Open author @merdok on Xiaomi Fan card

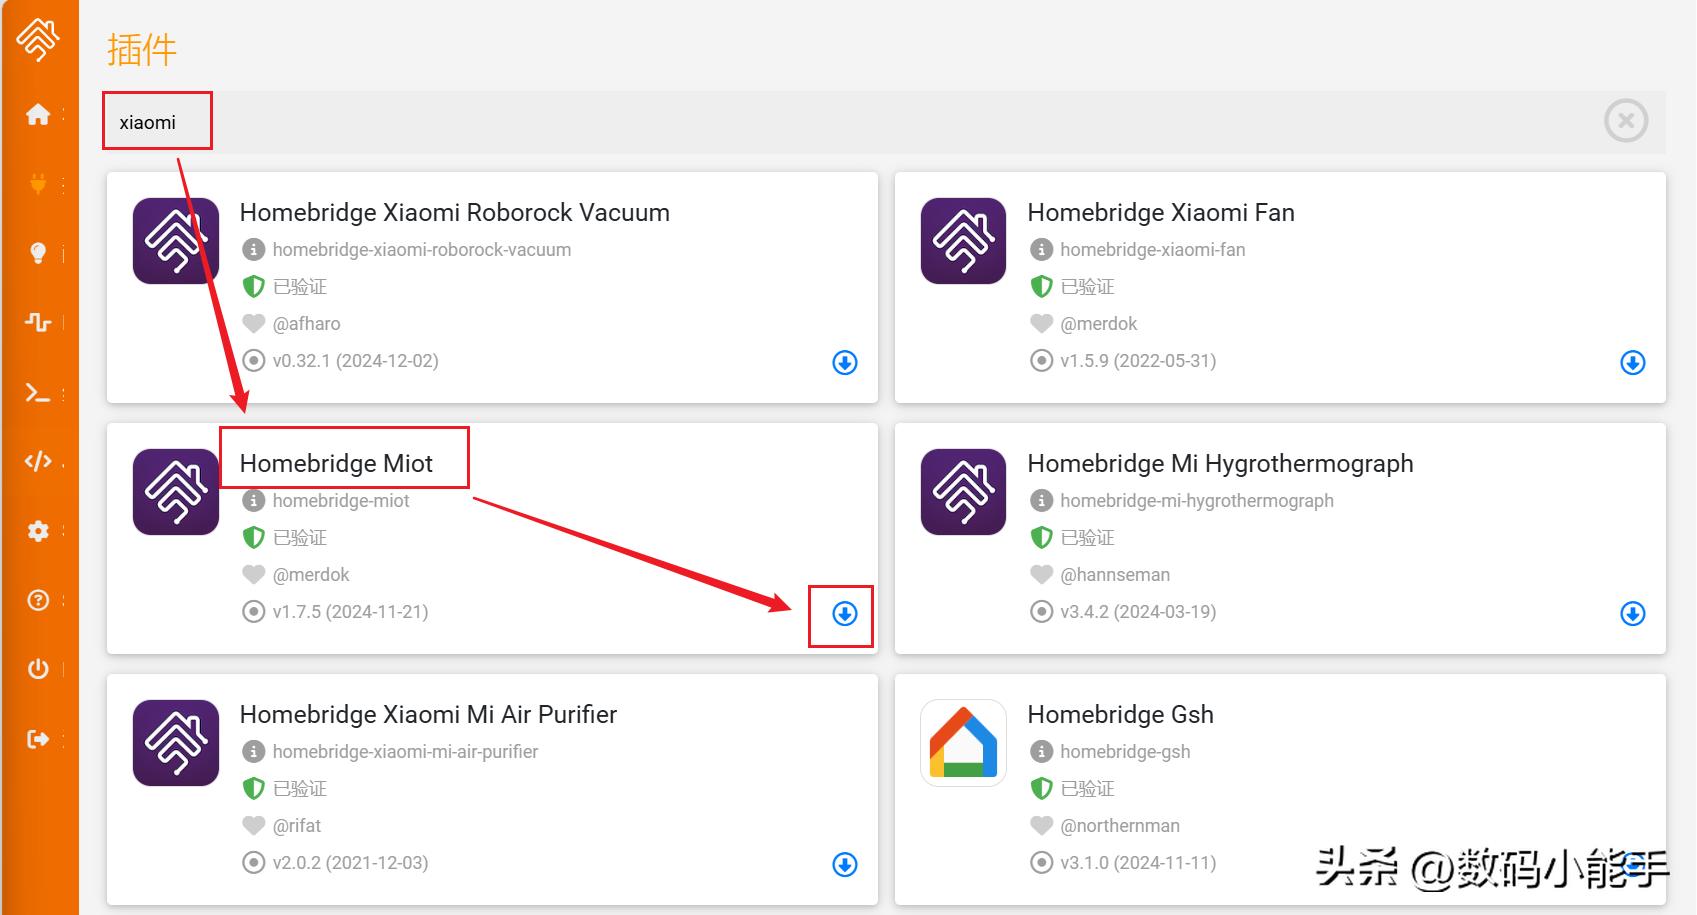[1099, 324]
